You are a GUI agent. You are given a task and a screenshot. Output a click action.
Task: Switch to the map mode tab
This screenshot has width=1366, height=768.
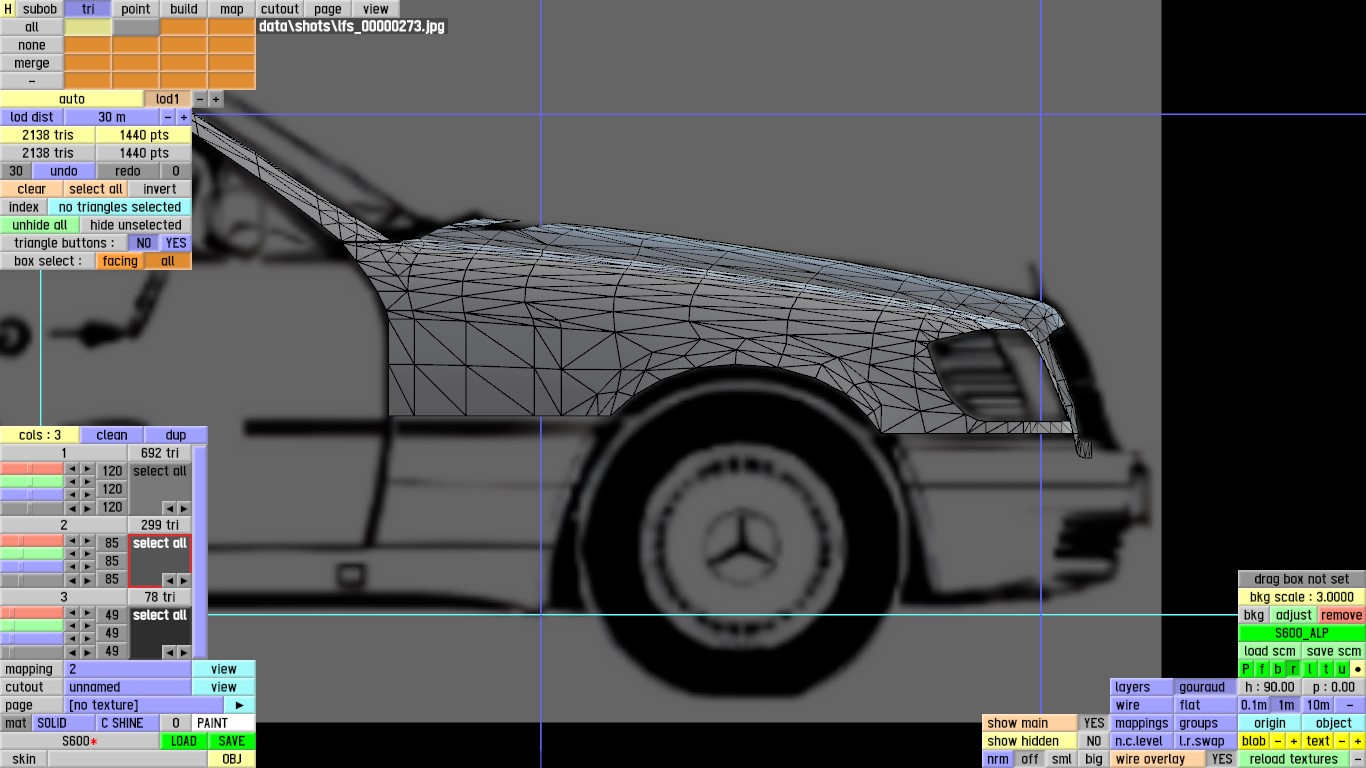point(232,9)
